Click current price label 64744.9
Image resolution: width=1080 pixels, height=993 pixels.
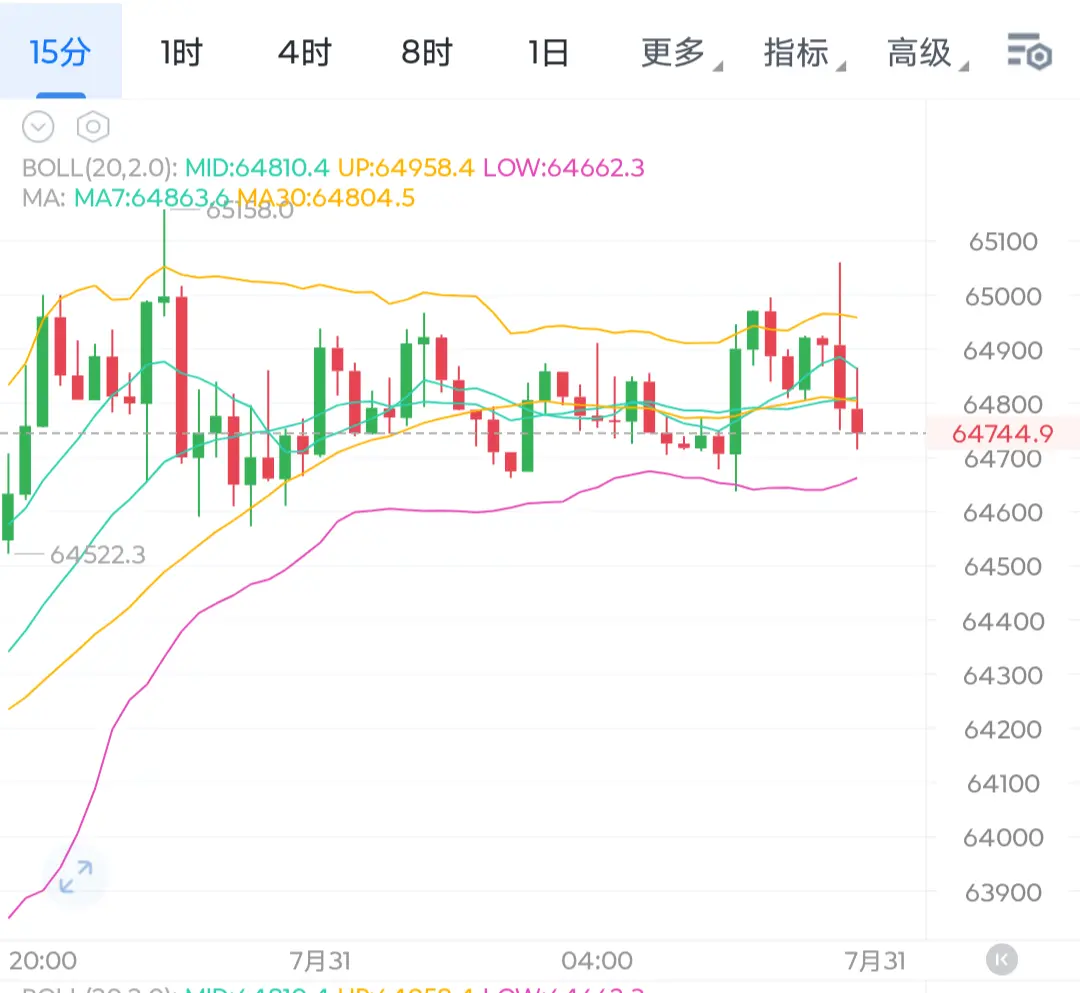(1002, 434)
